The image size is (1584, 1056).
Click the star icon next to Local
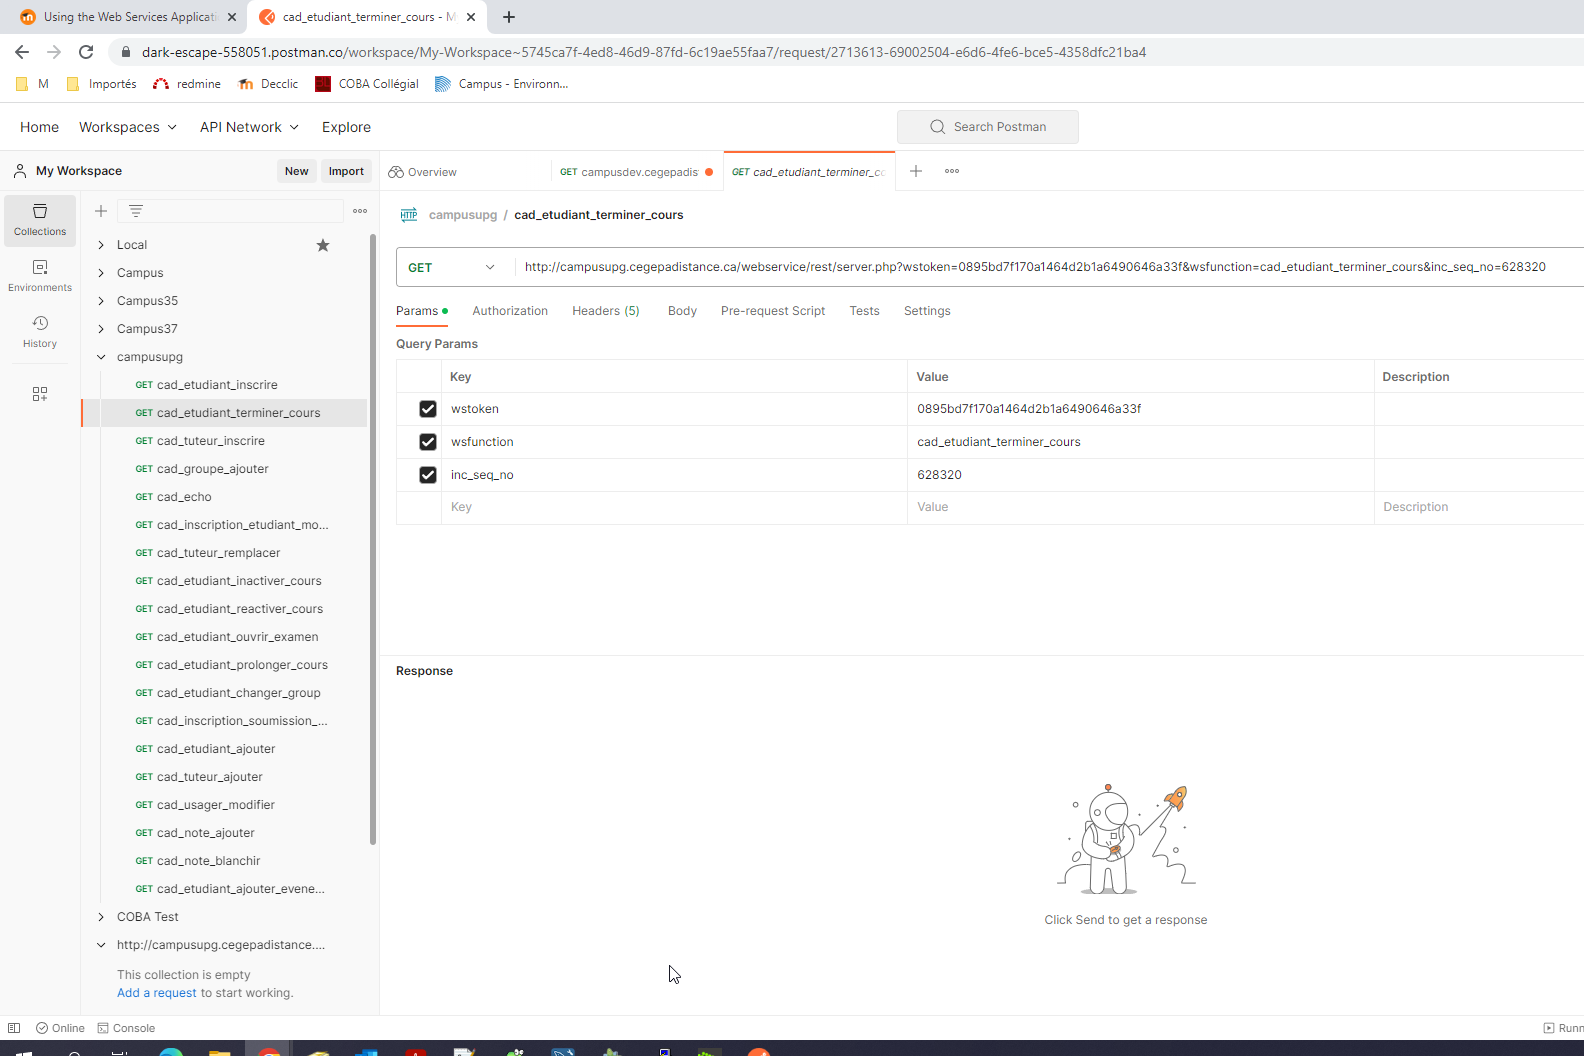coord(323,245)
